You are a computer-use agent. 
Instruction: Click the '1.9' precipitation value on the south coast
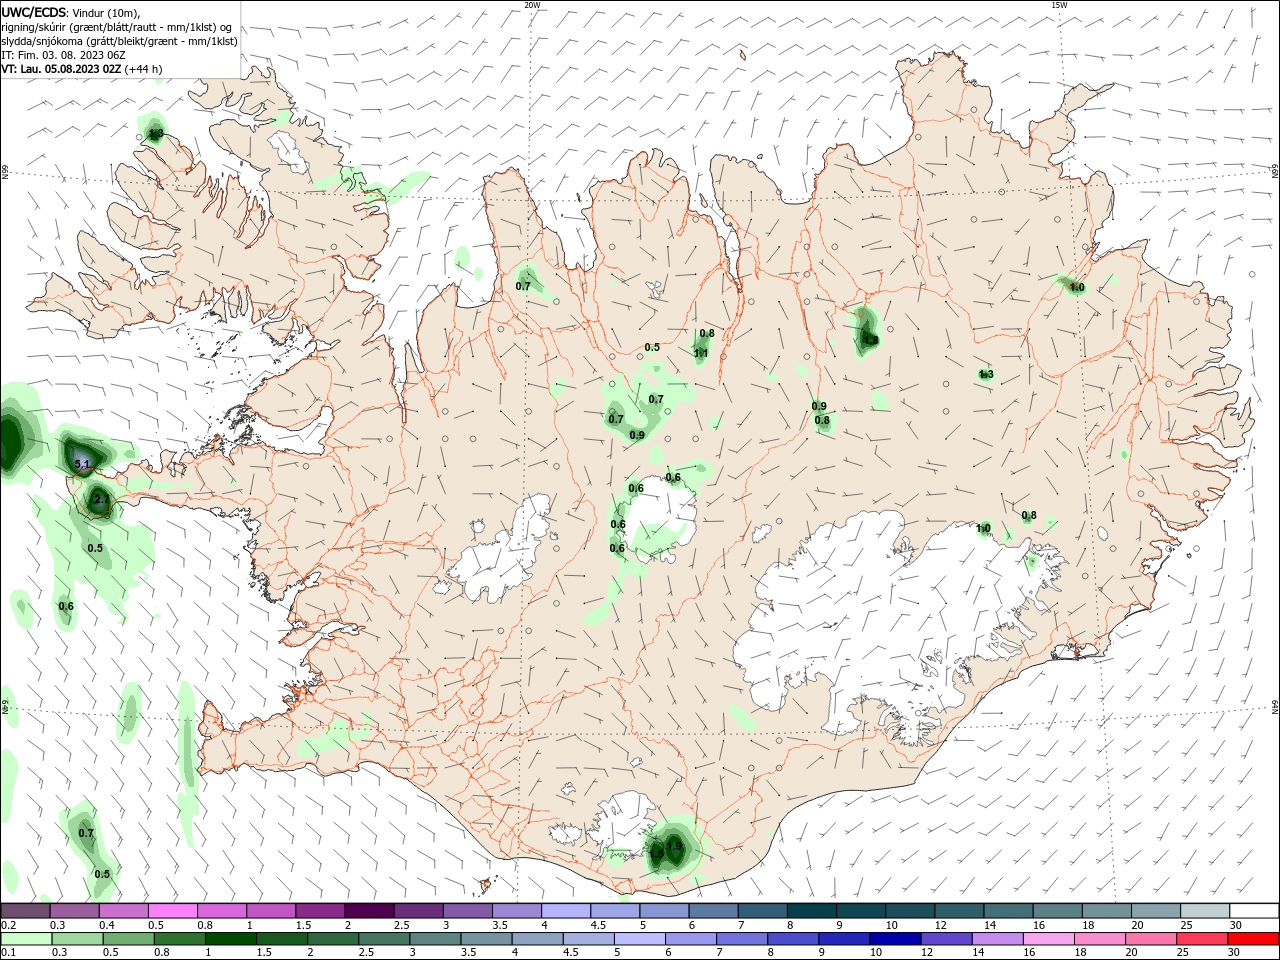click(x=674, y=846)
